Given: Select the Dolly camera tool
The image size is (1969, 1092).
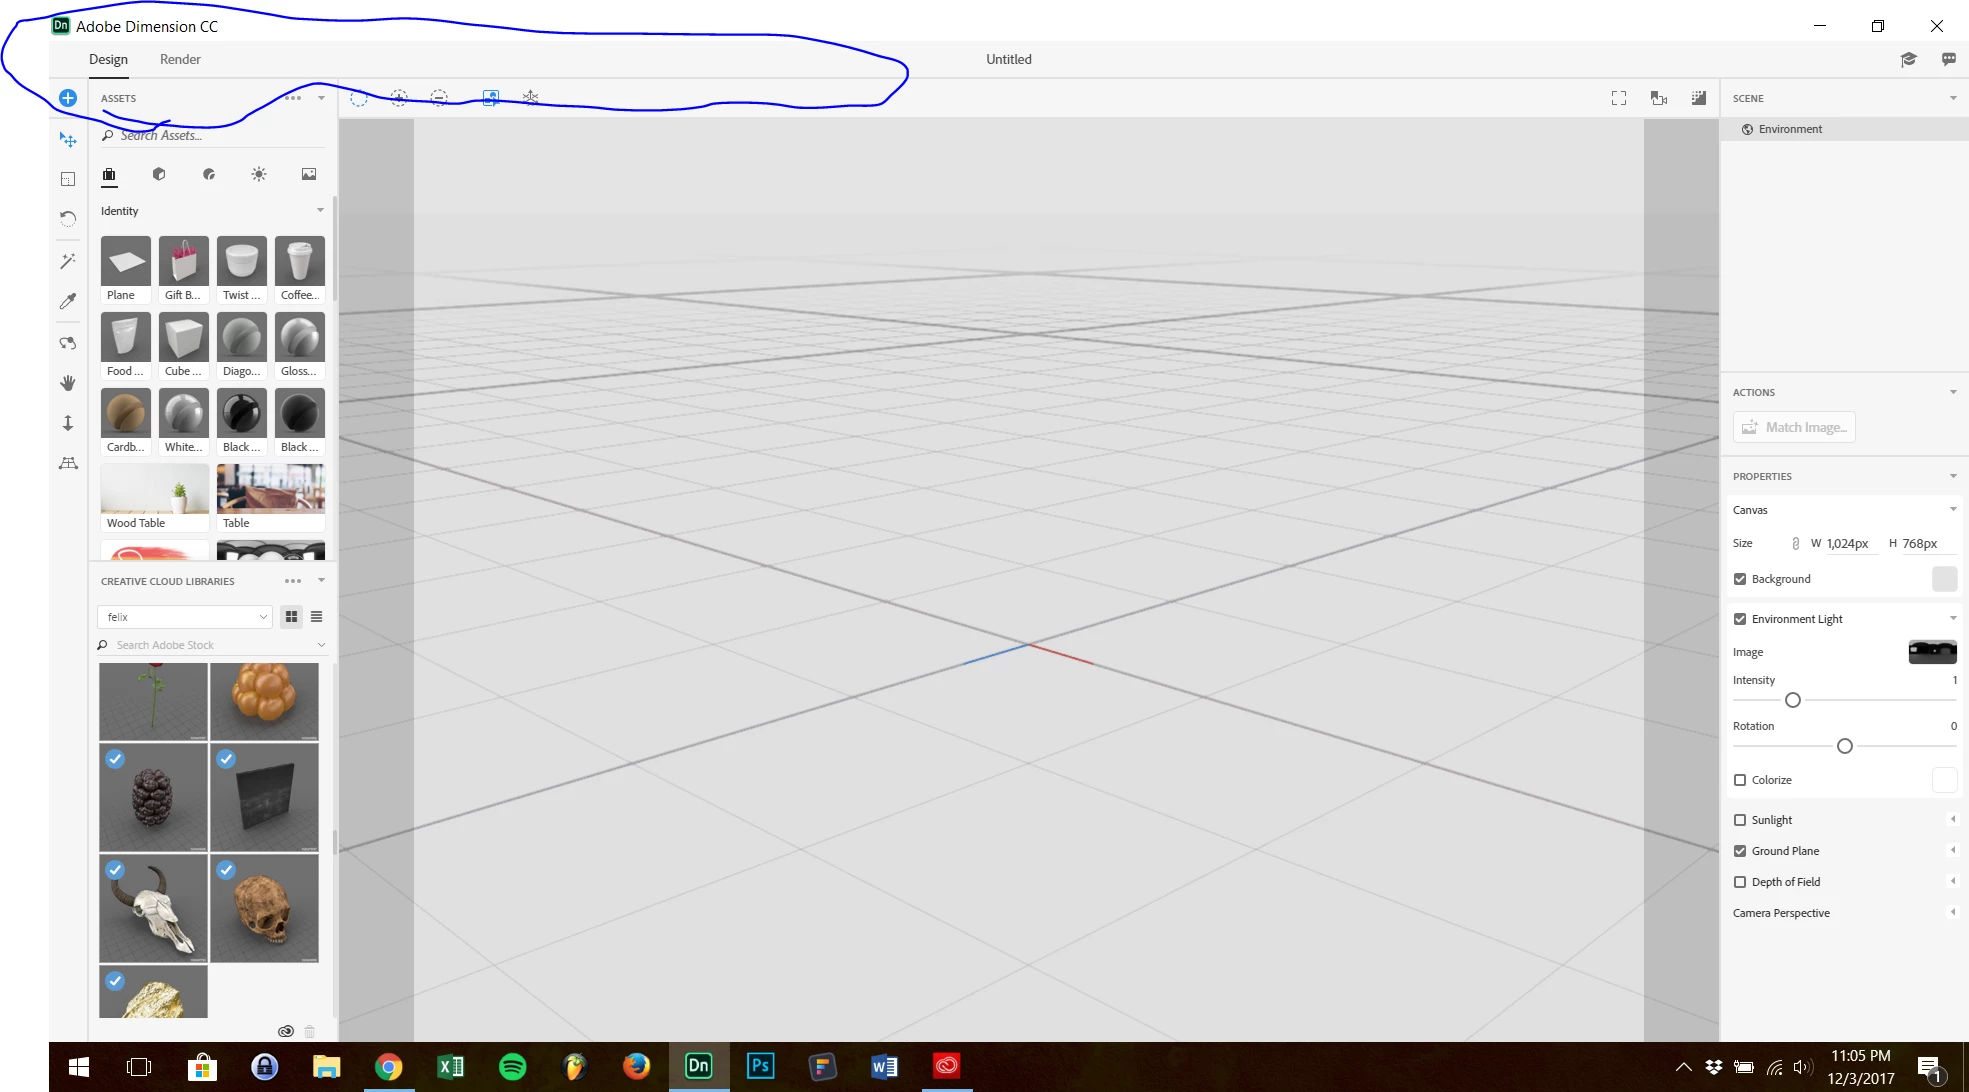Looking at the screenshot, I should click(x=68, y=423).
